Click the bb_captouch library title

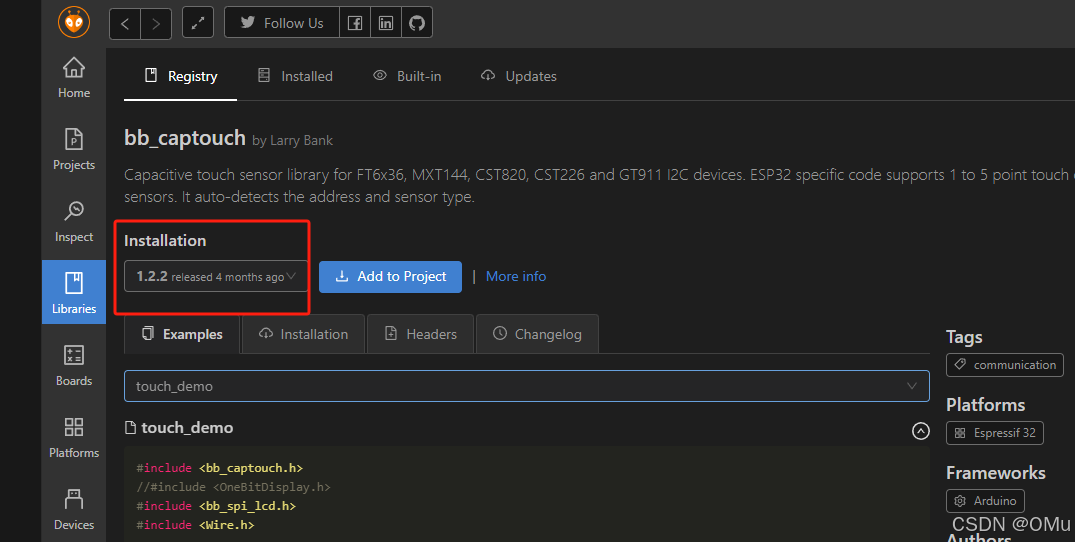[184, 138]
